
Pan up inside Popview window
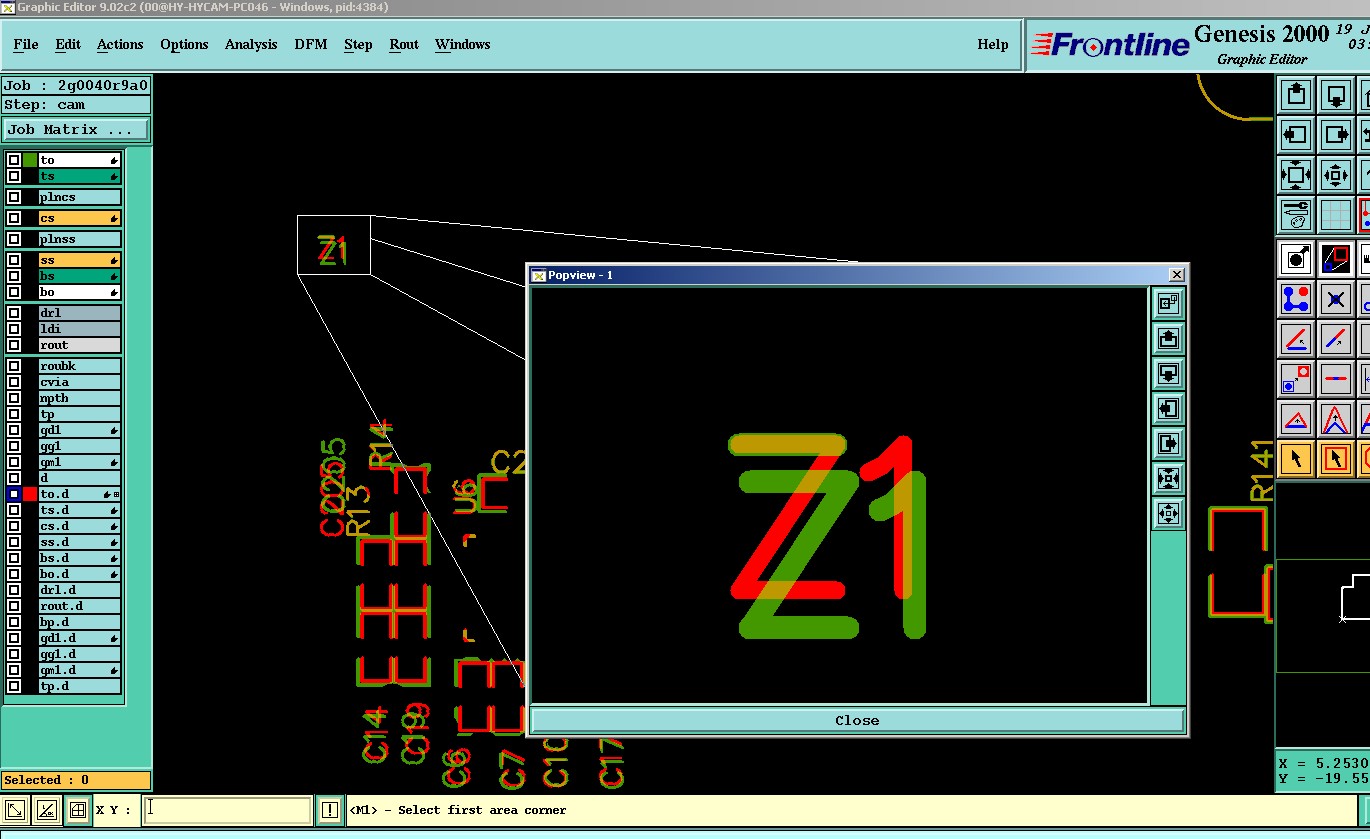pyautogui.click(x=1168, y=338)
